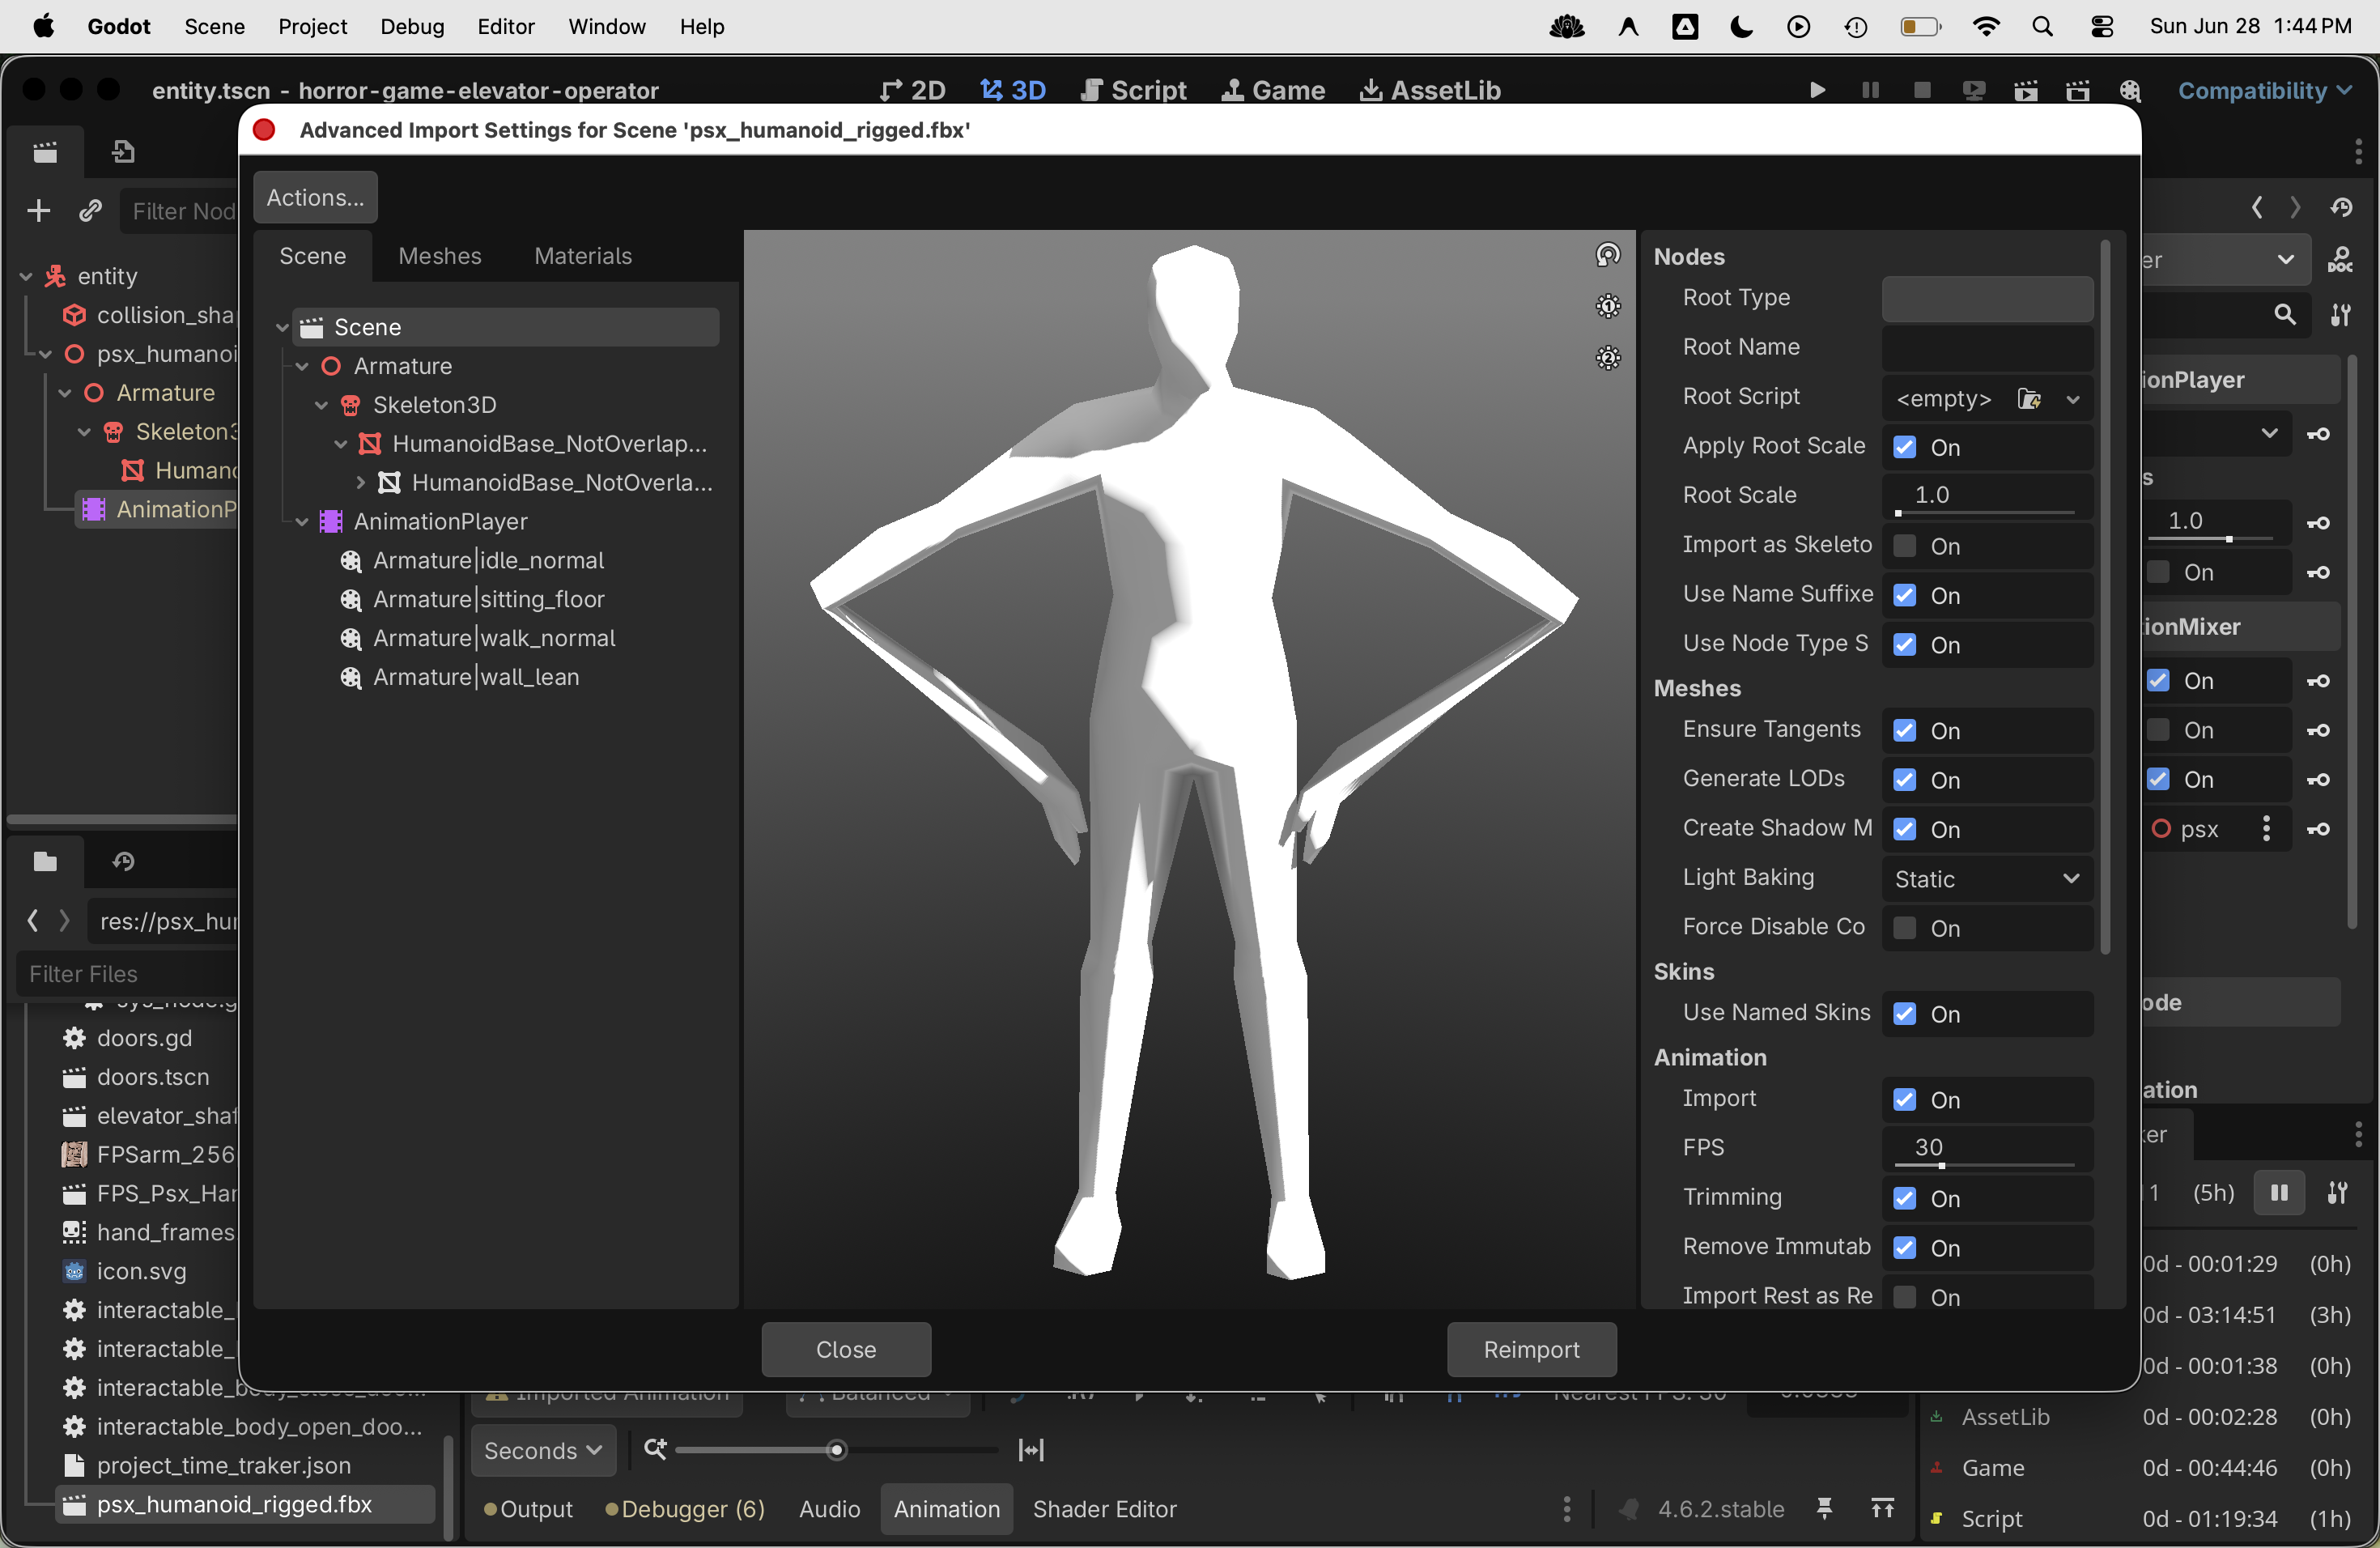Click the run current scene icon
The width and height of the screenshot is (2380, 1548).
2026,90
